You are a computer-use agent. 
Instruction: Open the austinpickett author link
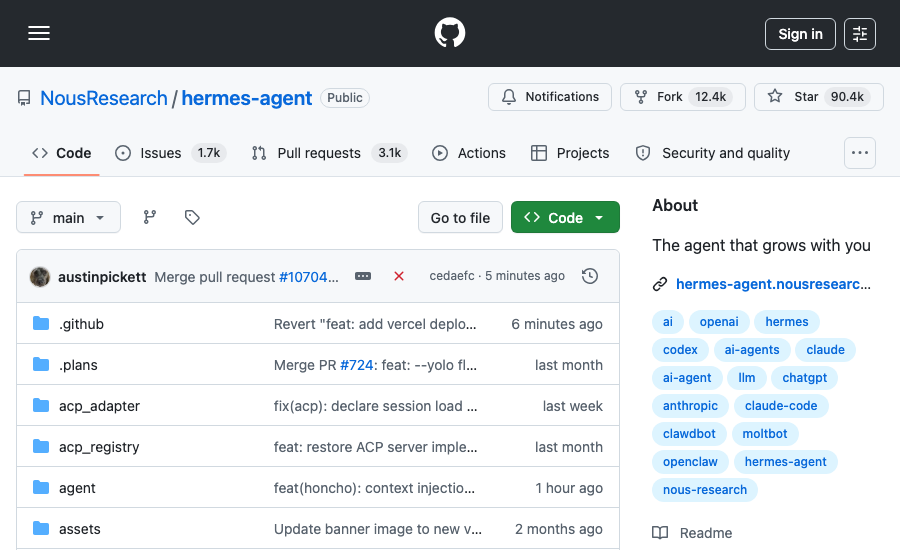[102, 277]
